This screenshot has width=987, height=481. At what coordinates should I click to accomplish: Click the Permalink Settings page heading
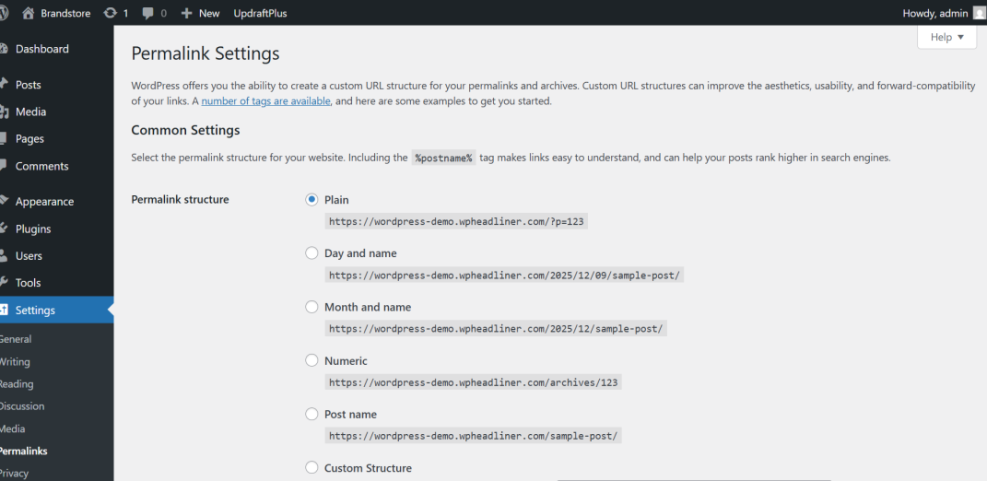click(x=205, y=54)
